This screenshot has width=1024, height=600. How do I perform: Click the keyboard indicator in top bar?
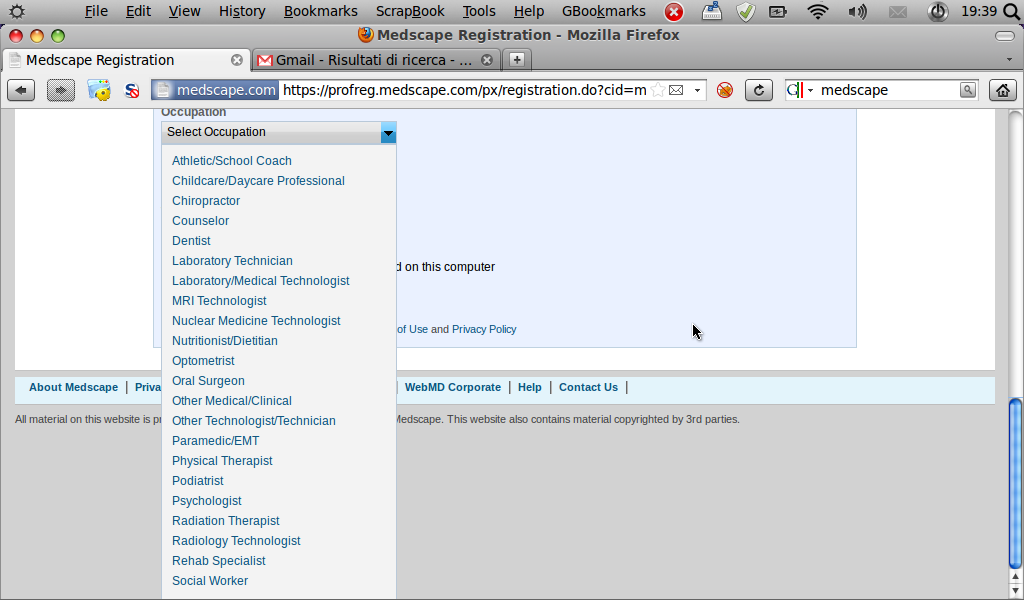click(x=712, y=12)
